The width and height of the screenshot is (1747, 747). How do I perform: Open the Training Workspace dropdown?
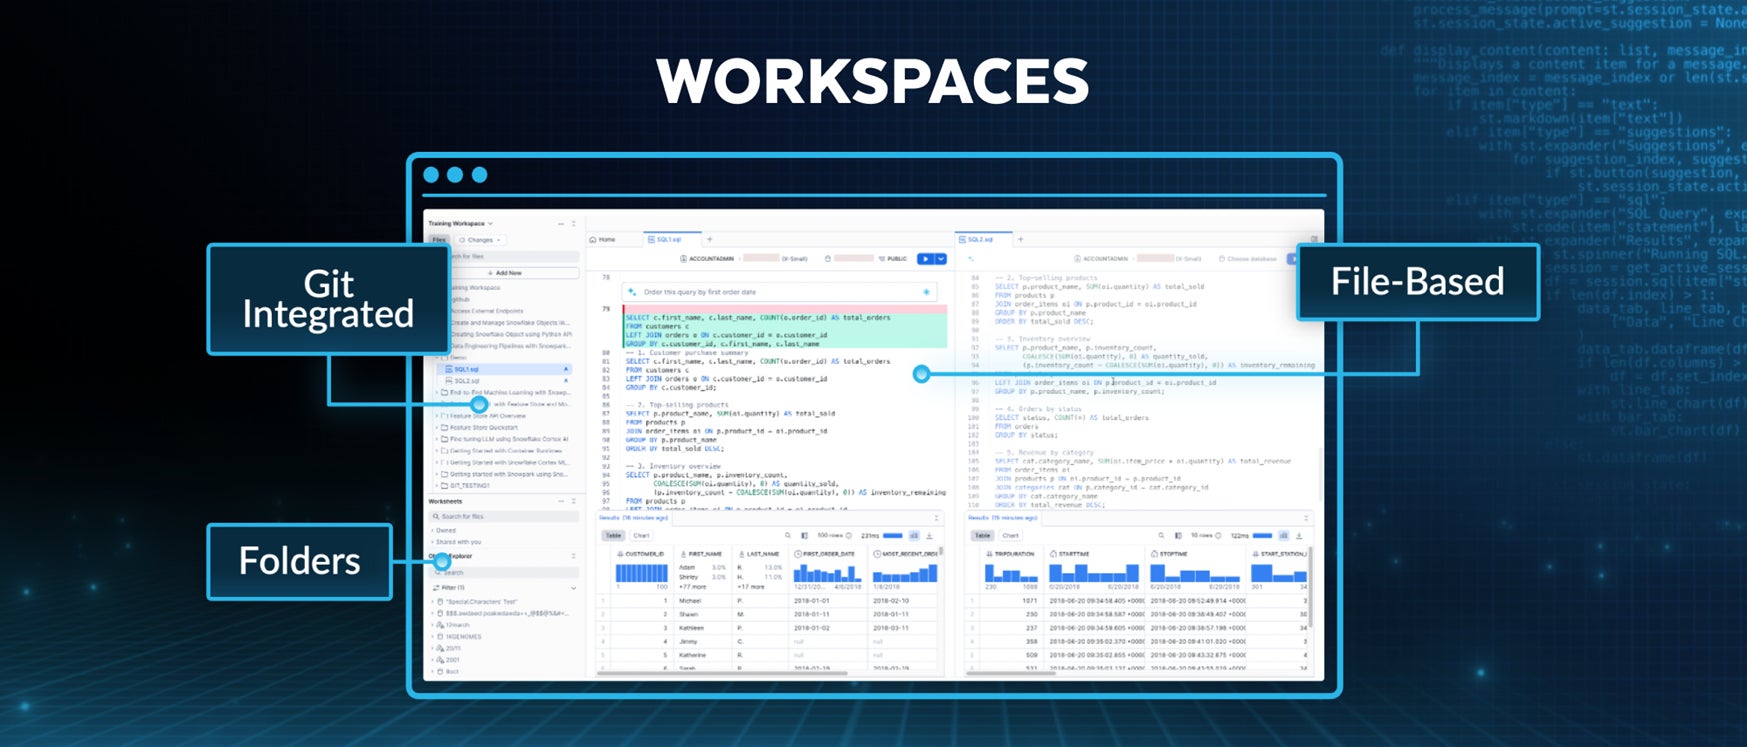coord(461,224)
